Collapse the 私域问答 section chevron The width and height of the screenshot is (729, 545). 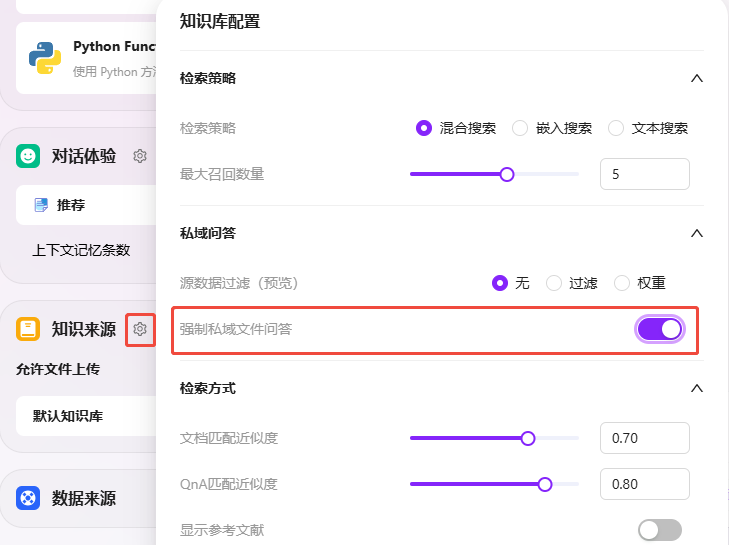pos(696,233)
